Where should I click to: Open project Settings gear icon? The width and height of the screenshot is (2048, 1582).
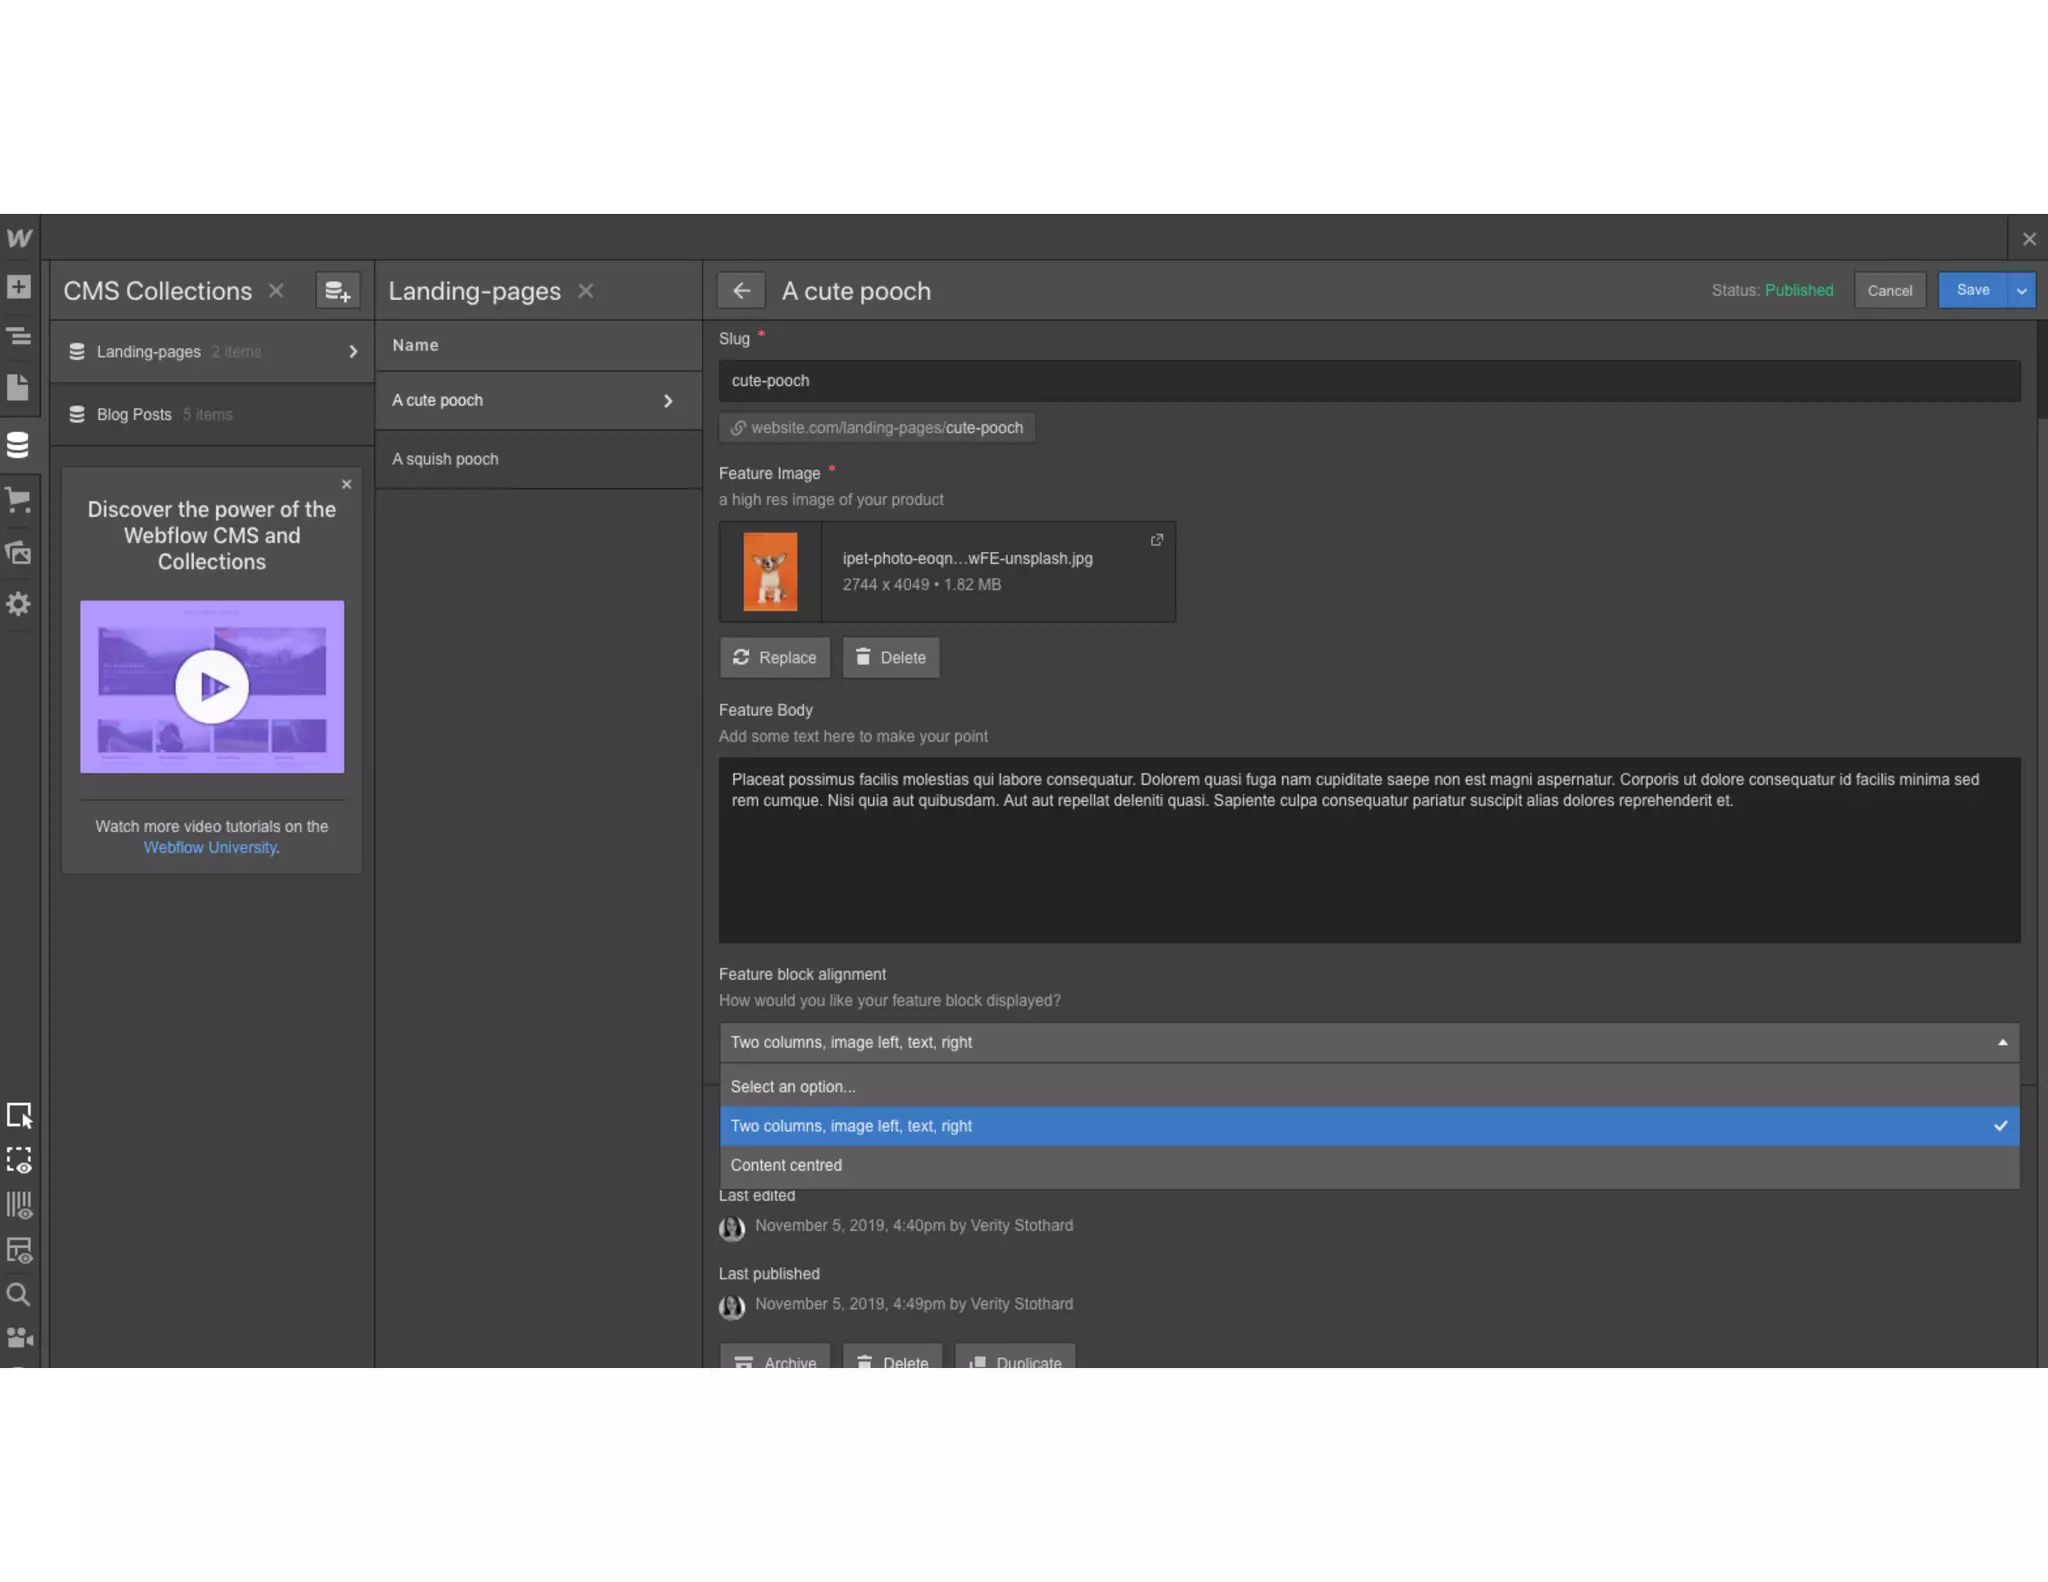pos(19,604)
